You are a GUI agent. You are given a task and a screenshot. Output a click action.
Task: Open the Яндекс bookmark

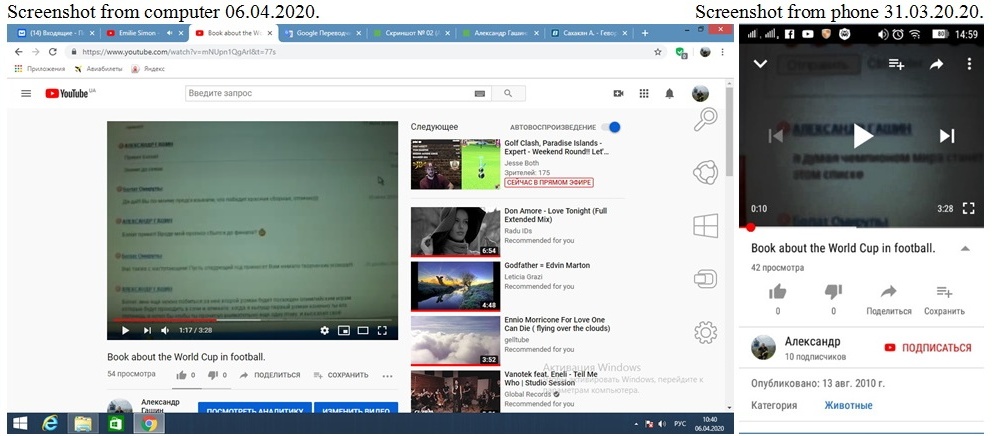click(x=148, y=68)
